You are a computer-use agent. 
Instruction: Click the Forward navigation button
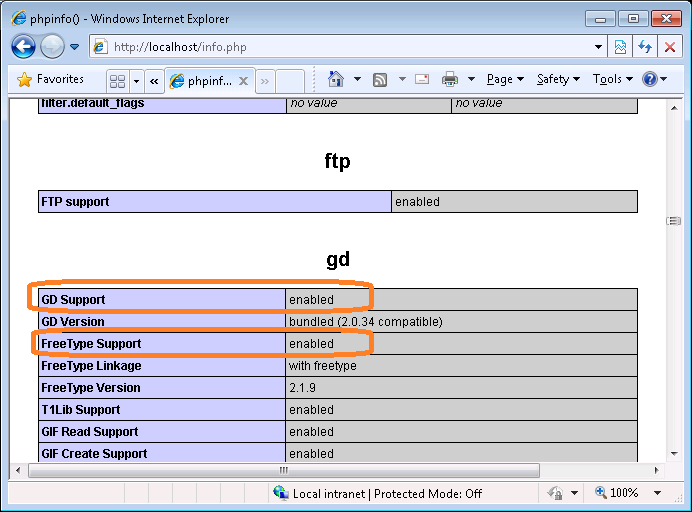[52, 46]
